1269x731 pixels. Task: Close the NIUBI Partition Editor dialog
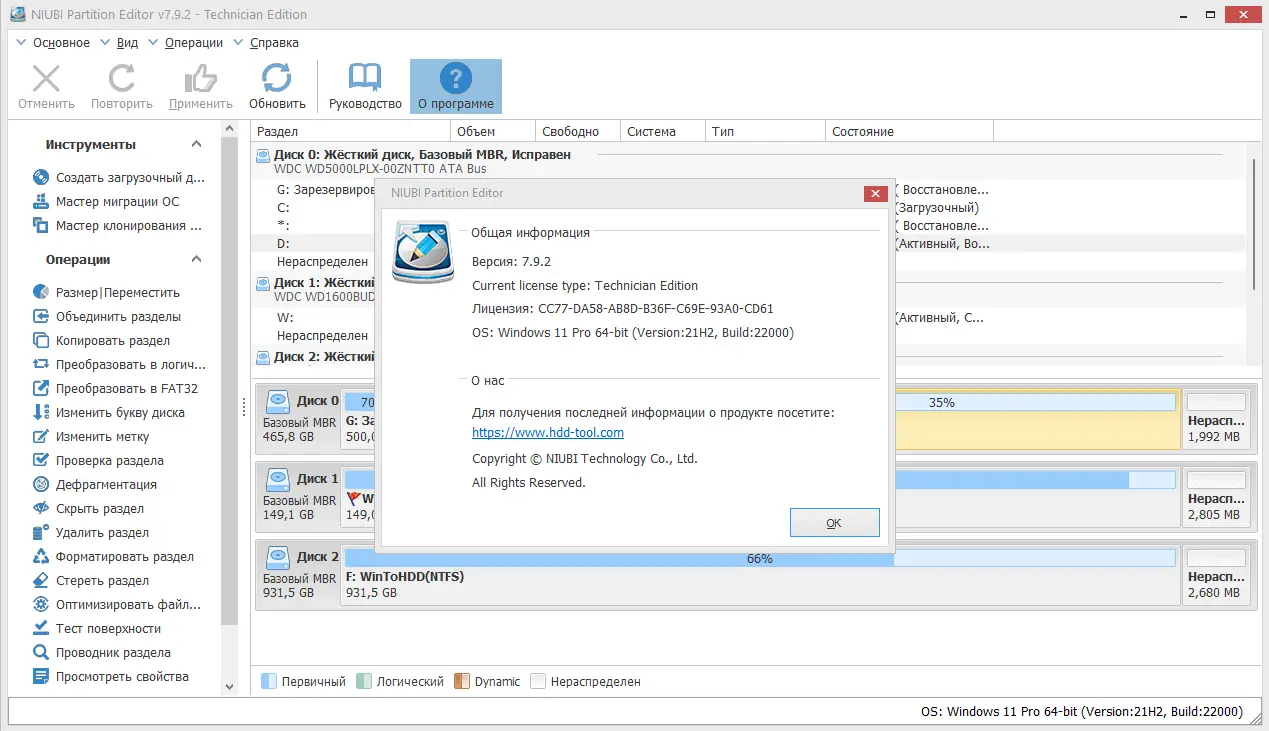875,193
